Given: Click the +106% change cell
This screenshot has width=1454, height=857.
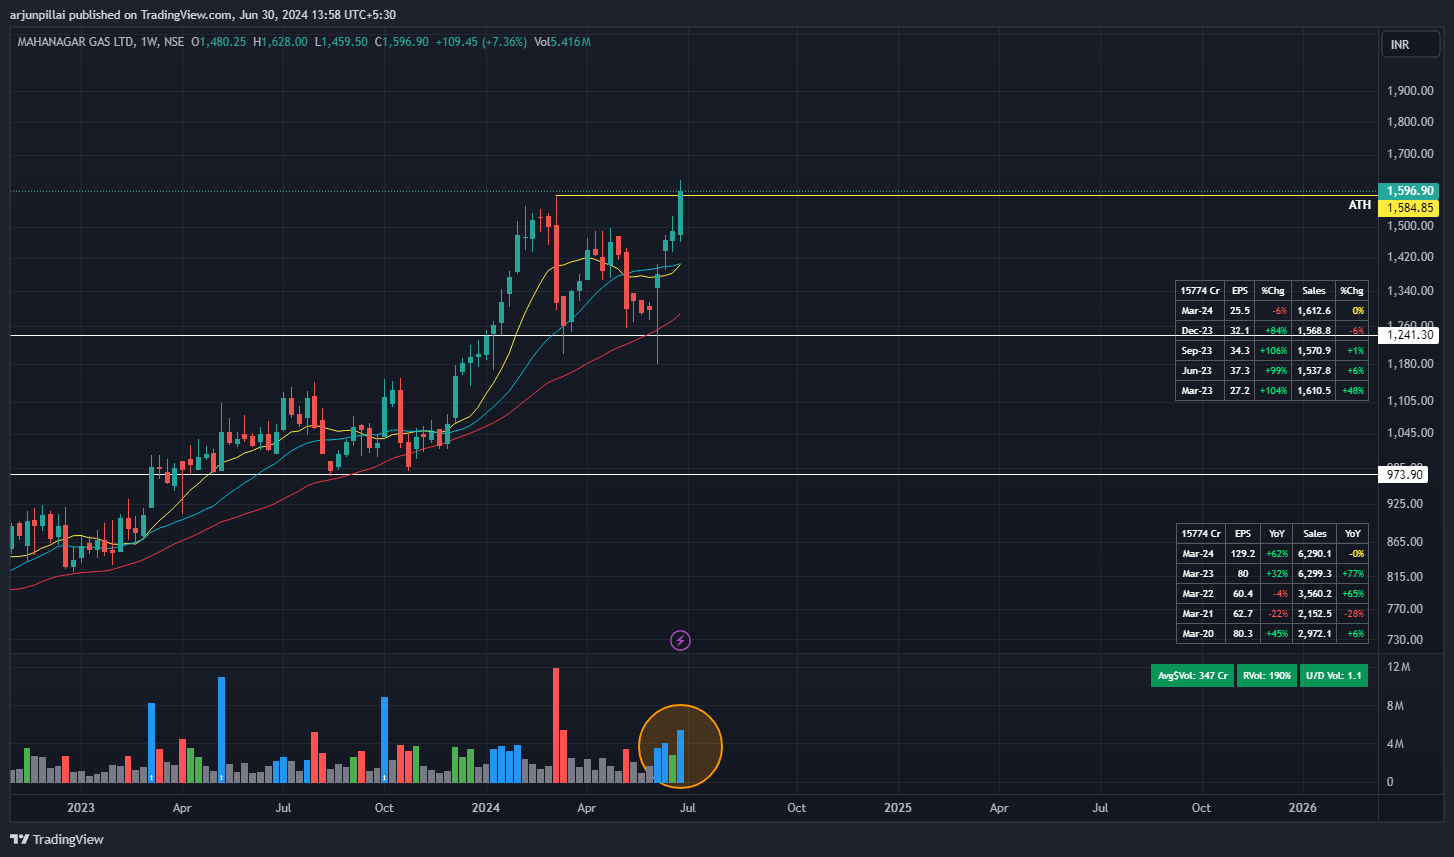Looking at the screenshot, I should [x=1272, y=351].
